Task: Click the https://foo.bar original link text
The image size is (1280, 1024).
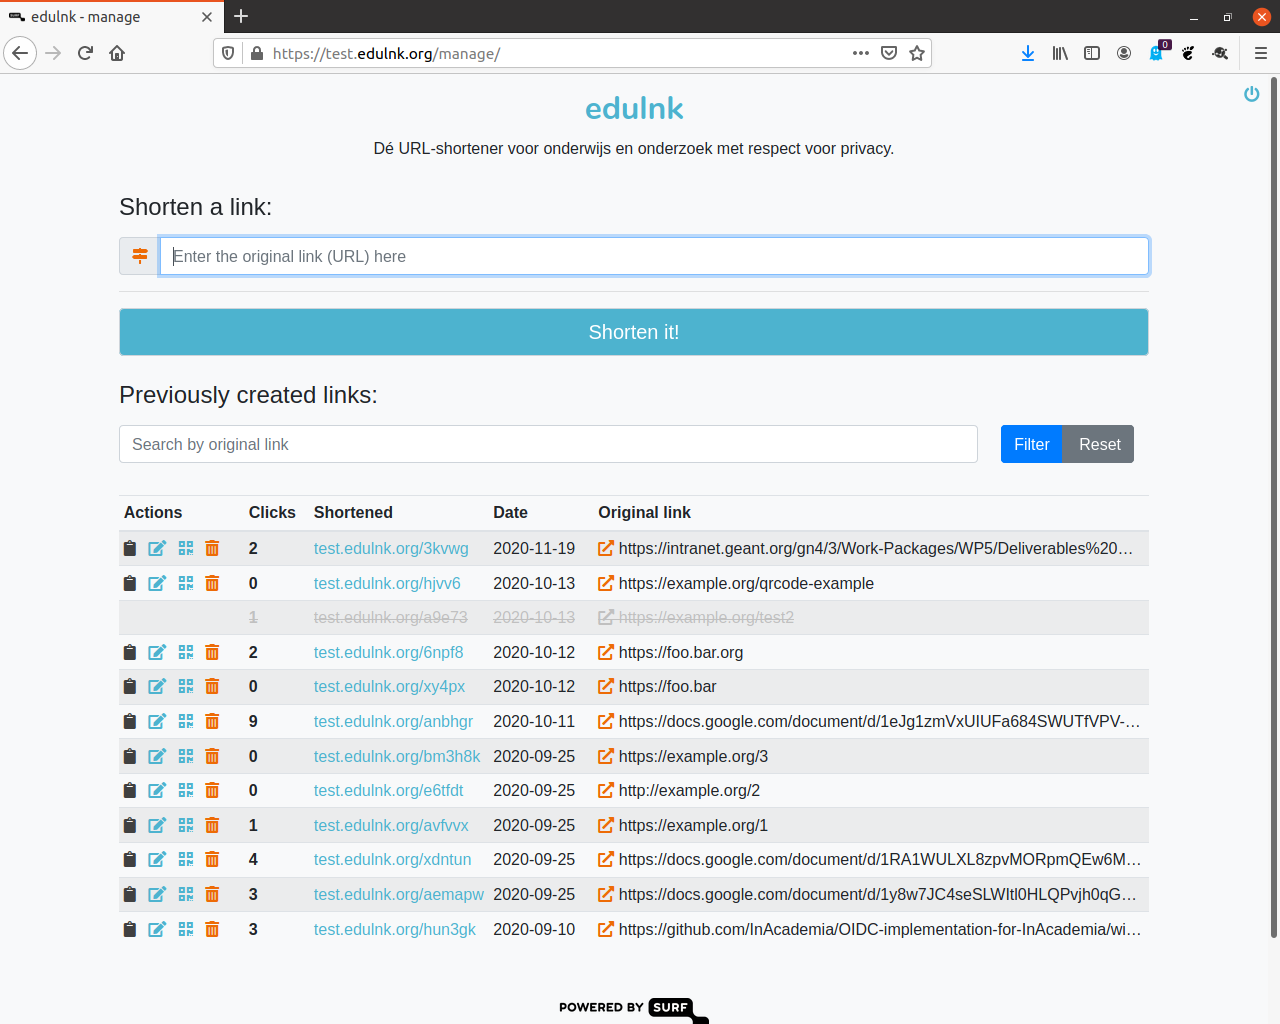Action: 667,686
